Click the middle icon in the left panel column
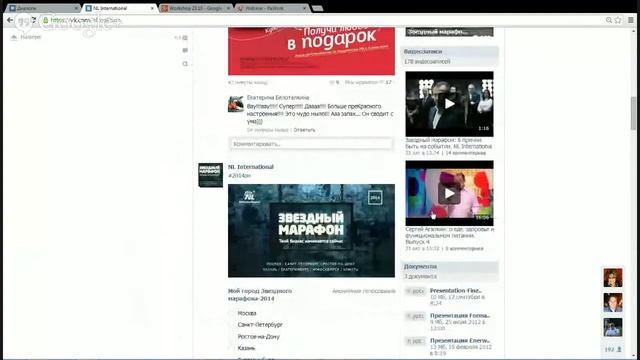 click(185, 51)
